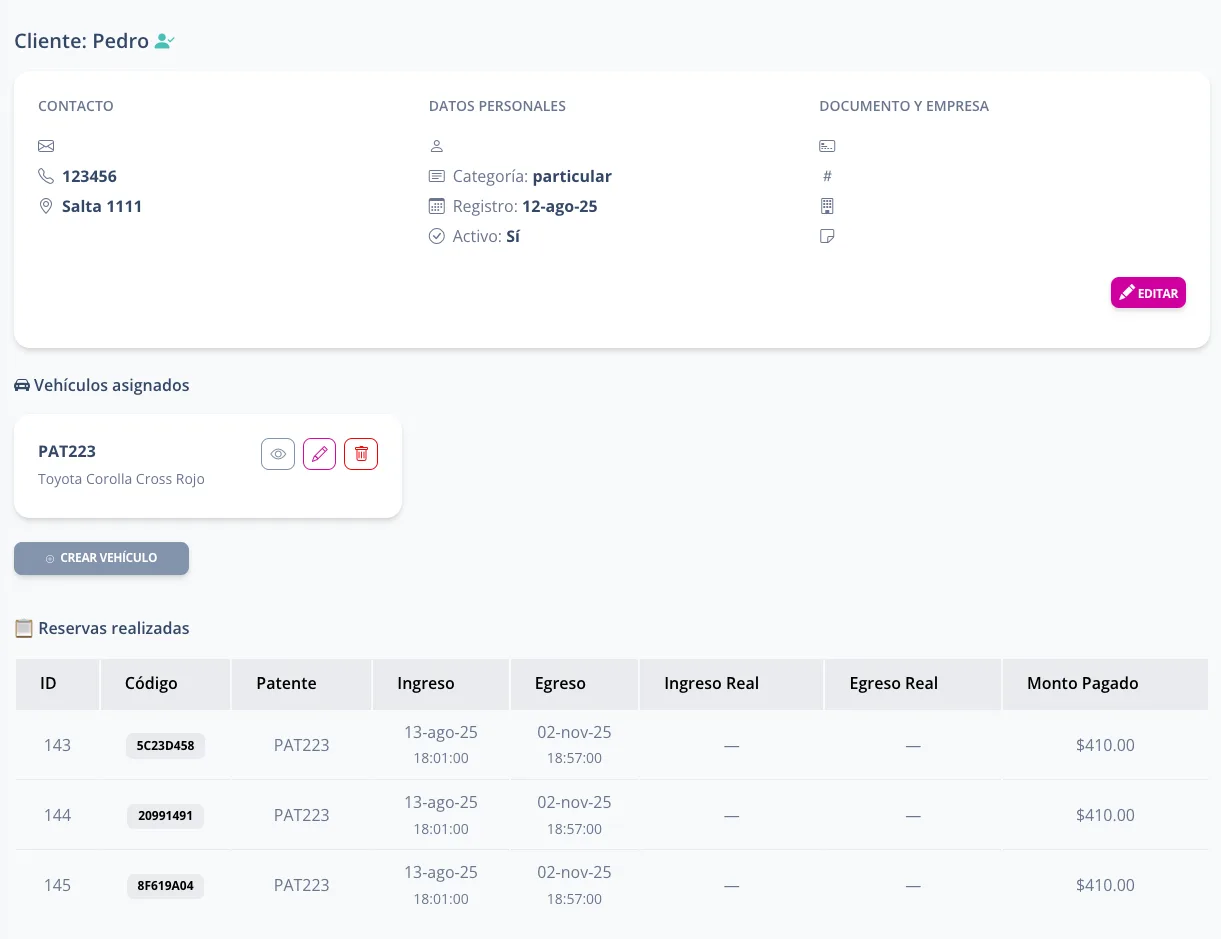This screenshot has height=939, width=1221.
Task: Click the Monto Pagado column header
Action: tap(1082, 684)
